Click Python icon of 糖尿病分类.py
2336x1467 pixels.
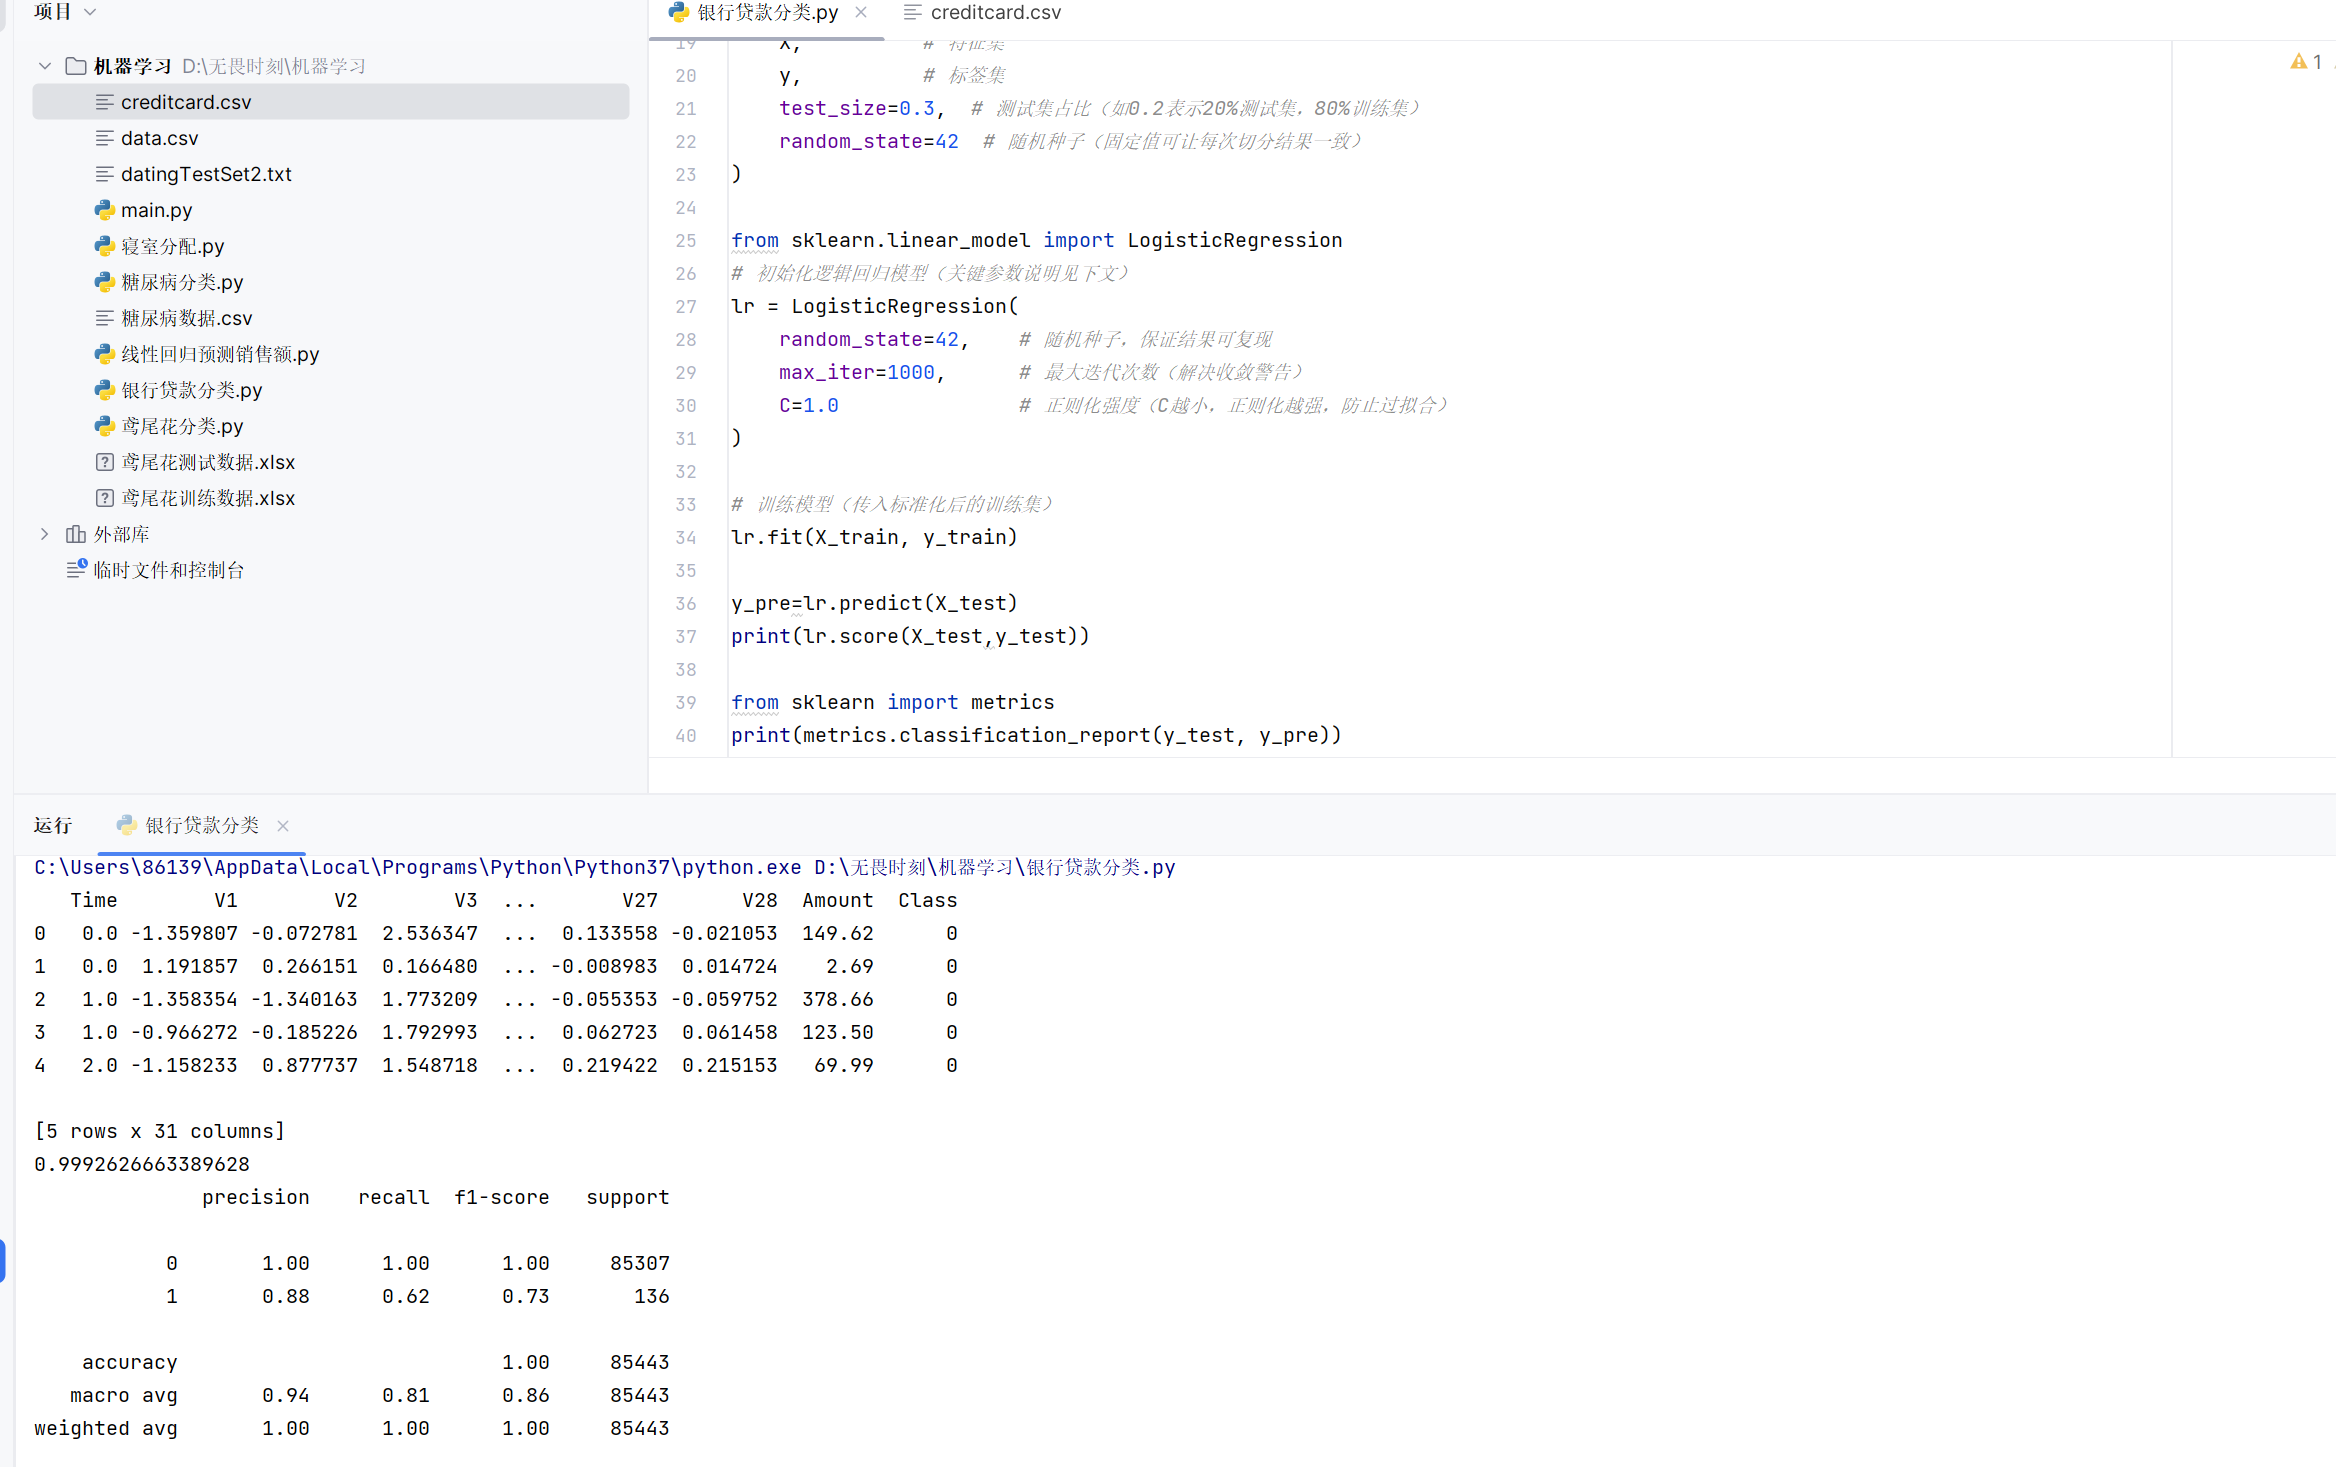click(104, 282)
